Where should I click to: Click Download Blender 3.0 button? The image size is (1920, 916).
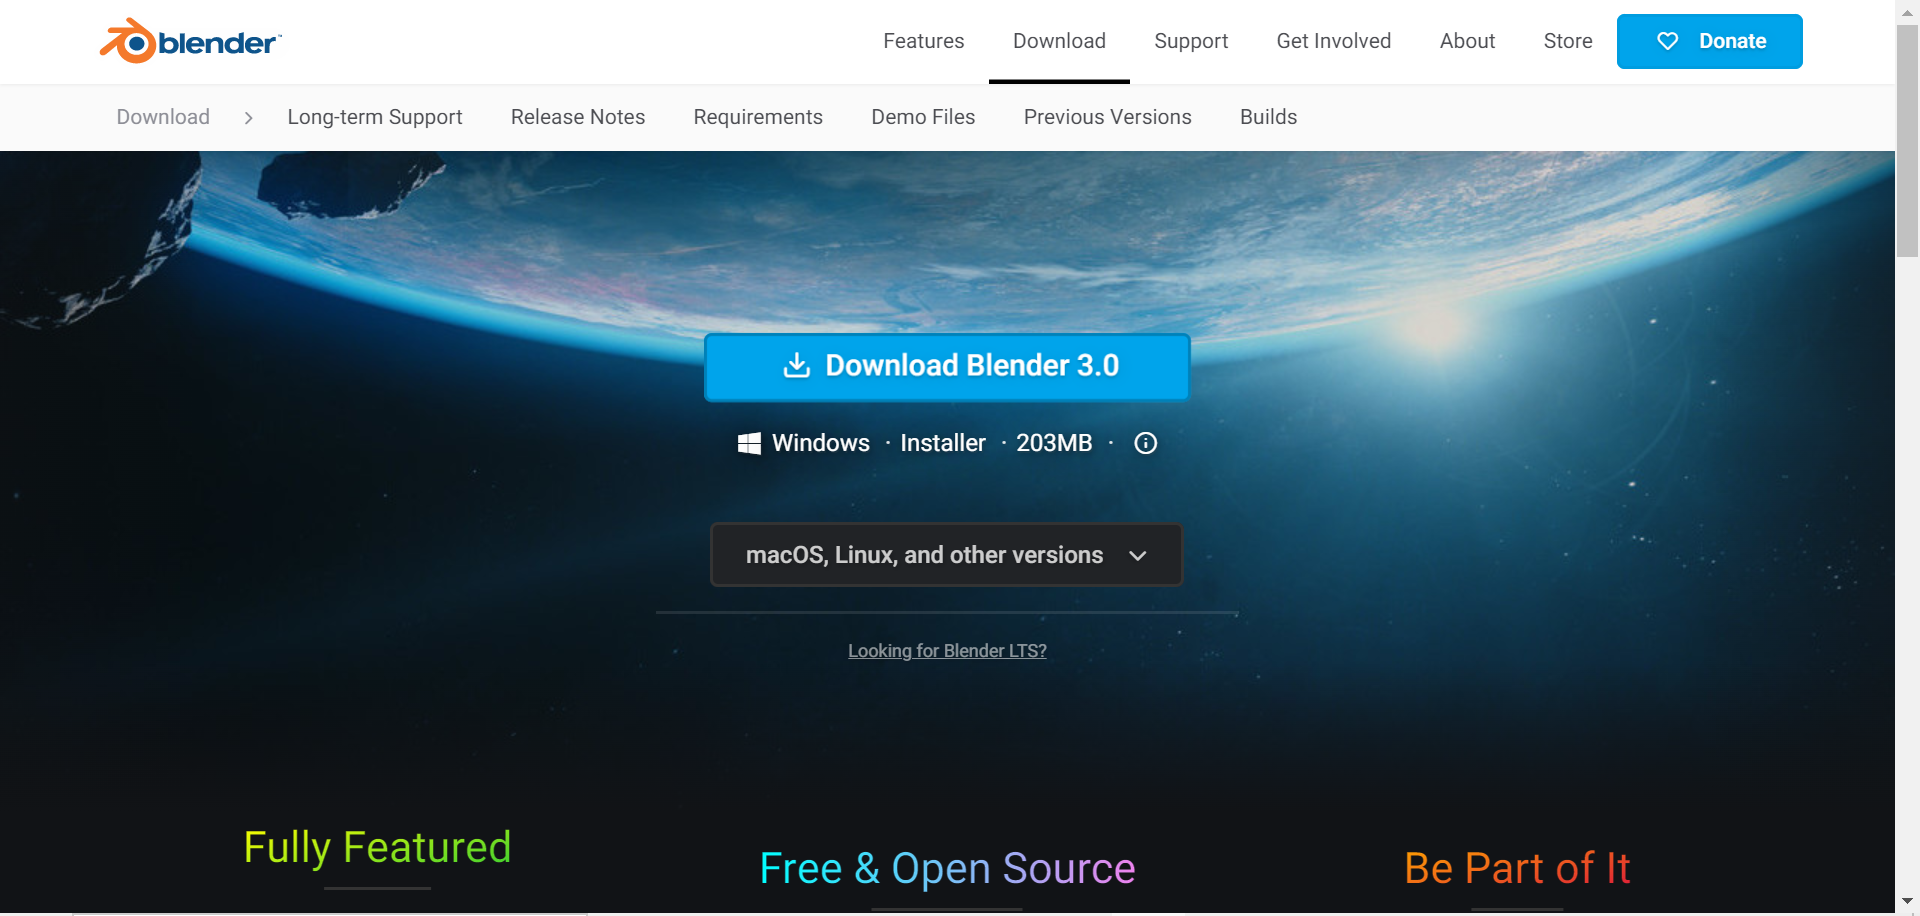[947, 367]
